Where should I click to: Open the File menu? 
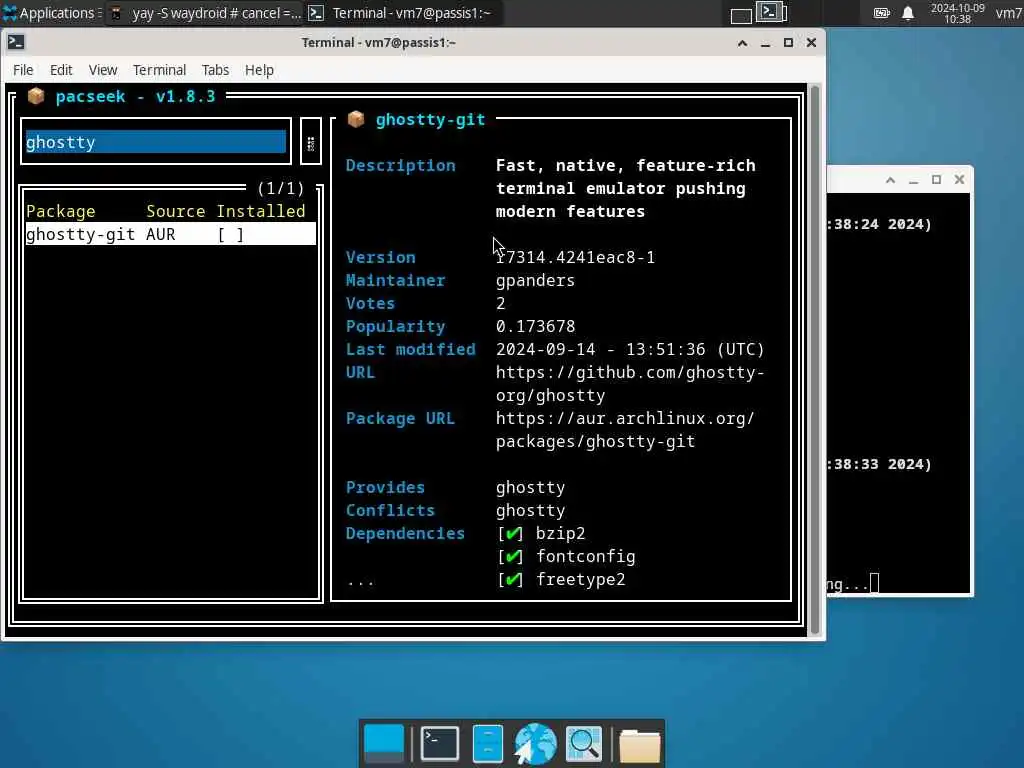(x=23, y=70)
